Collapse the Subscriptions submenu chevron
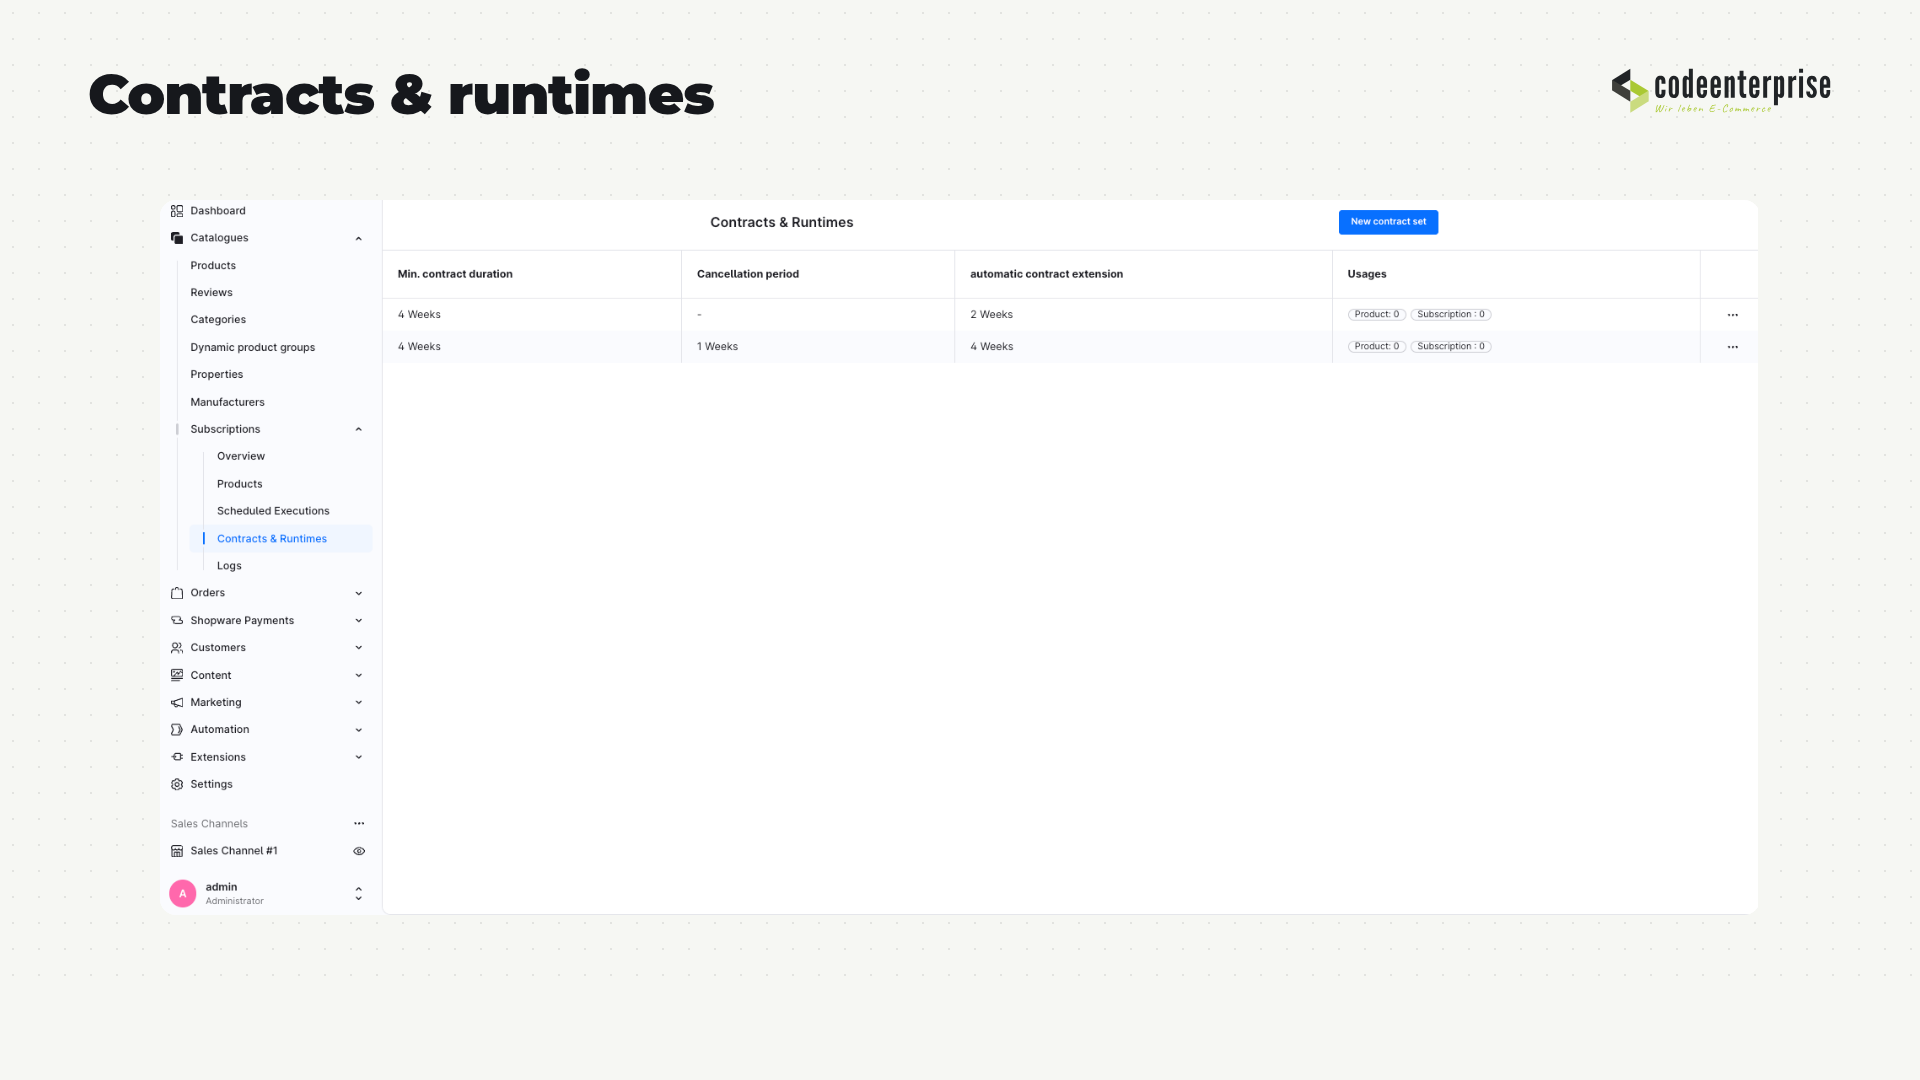The image size is (1920, 1080). 359,429
